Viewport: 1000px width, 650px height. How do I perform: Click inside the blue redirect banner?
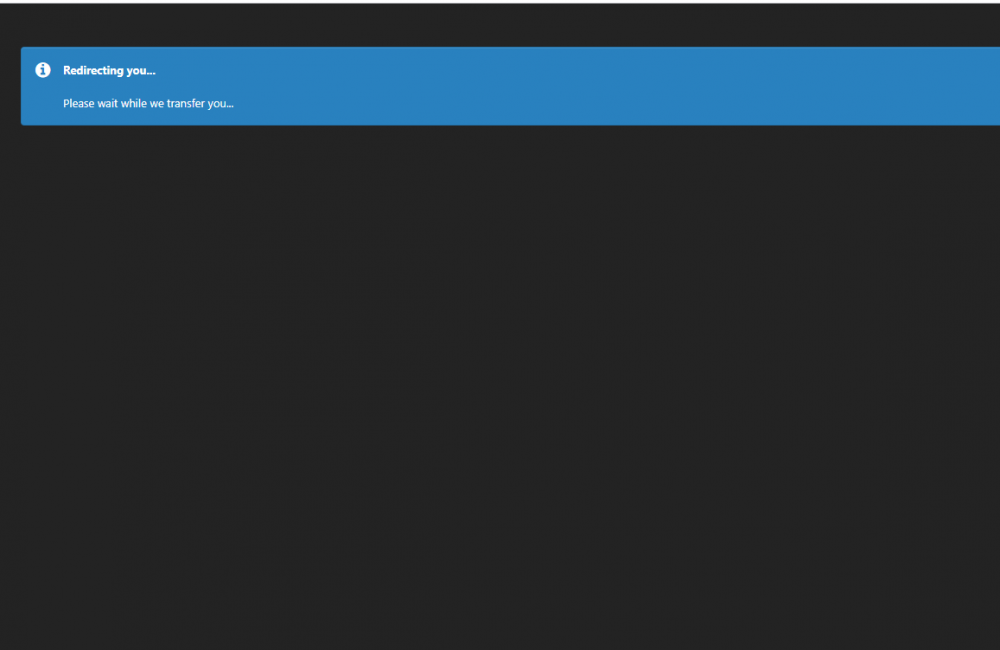point(500,86)
